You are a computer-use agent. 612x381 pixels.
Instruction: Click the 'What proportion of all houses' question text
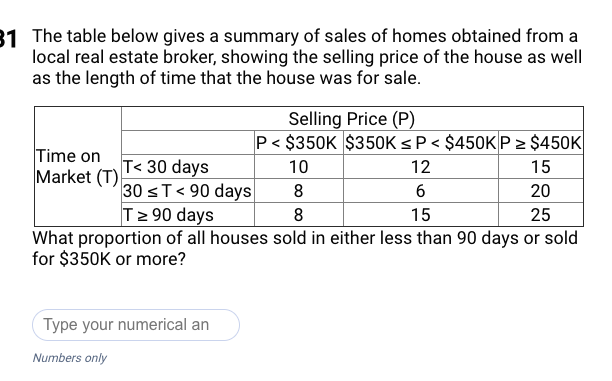pyautogui.click(x=305, y=248)
